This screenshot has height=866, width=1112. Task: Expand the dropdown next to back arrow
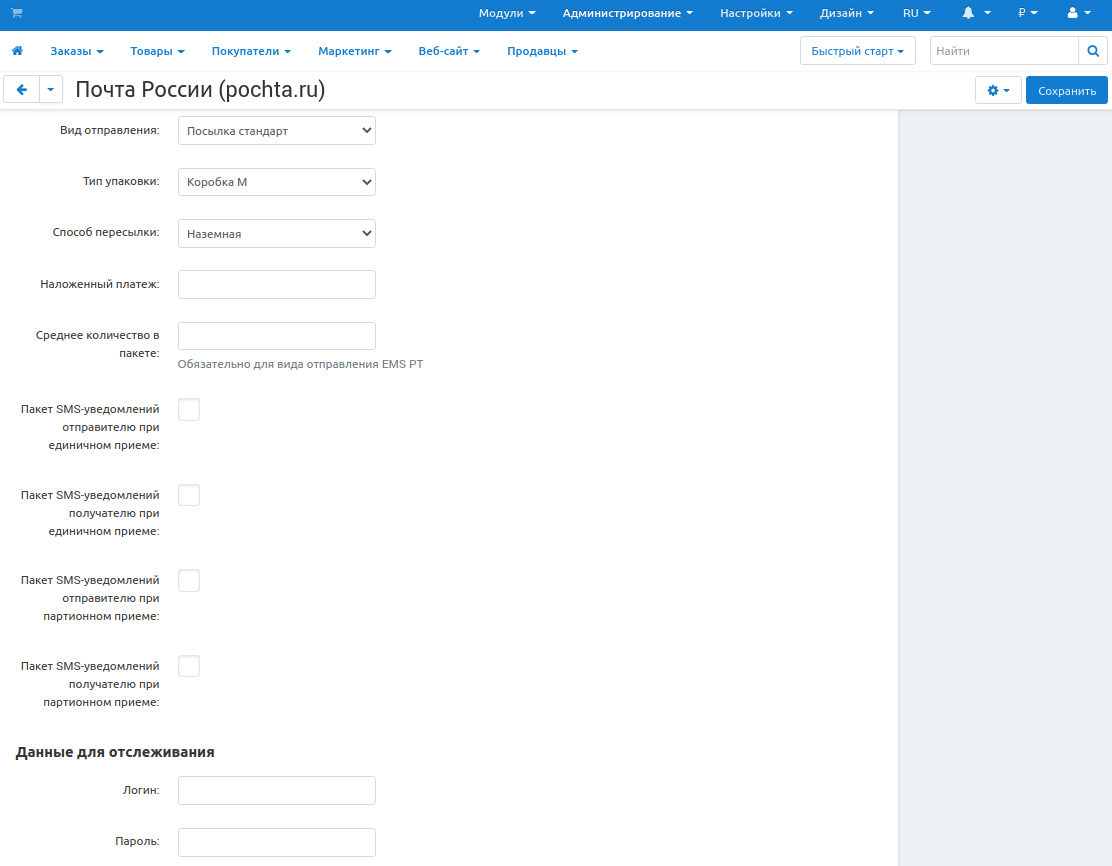tap(50, 90)
